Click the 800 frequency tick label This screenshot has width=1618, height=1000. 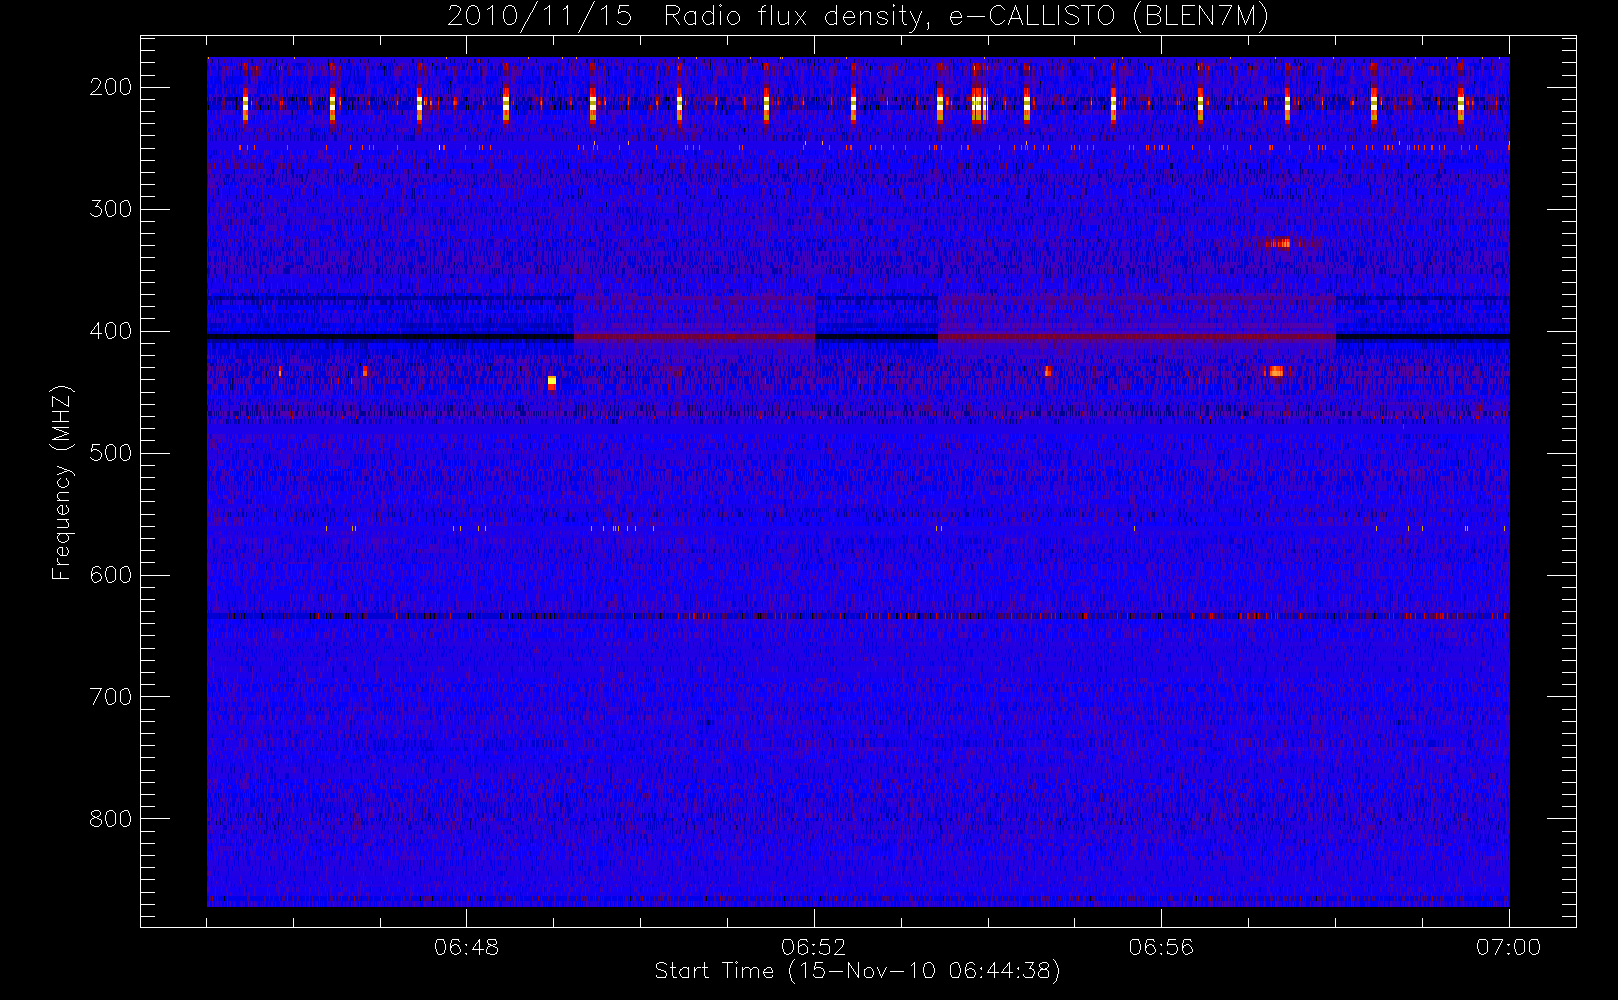(x=111, y=819)
